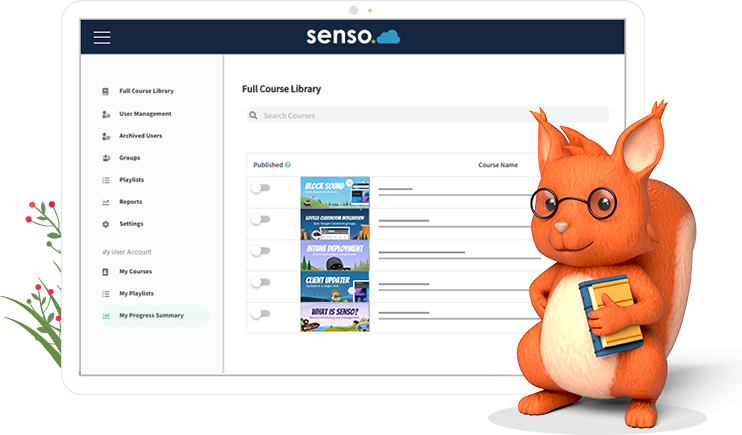Switch on published toggle for Client Updater
The image size is (742, 435).
coord(260,283)
